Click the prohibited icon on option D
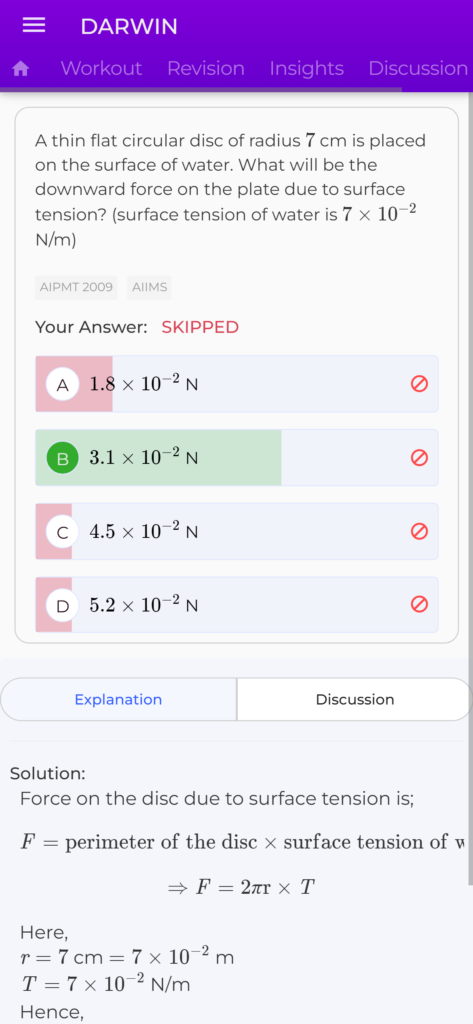 (x=419, y=605)
